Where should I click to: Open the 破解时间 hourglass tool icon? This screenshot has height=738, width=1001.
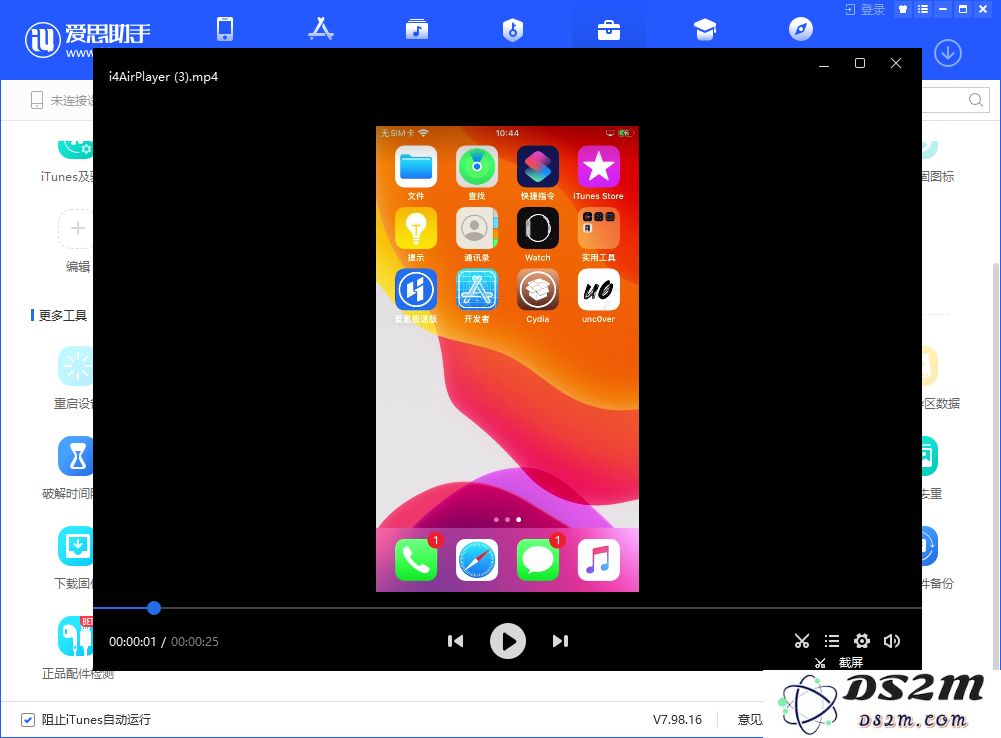(75, 456)
